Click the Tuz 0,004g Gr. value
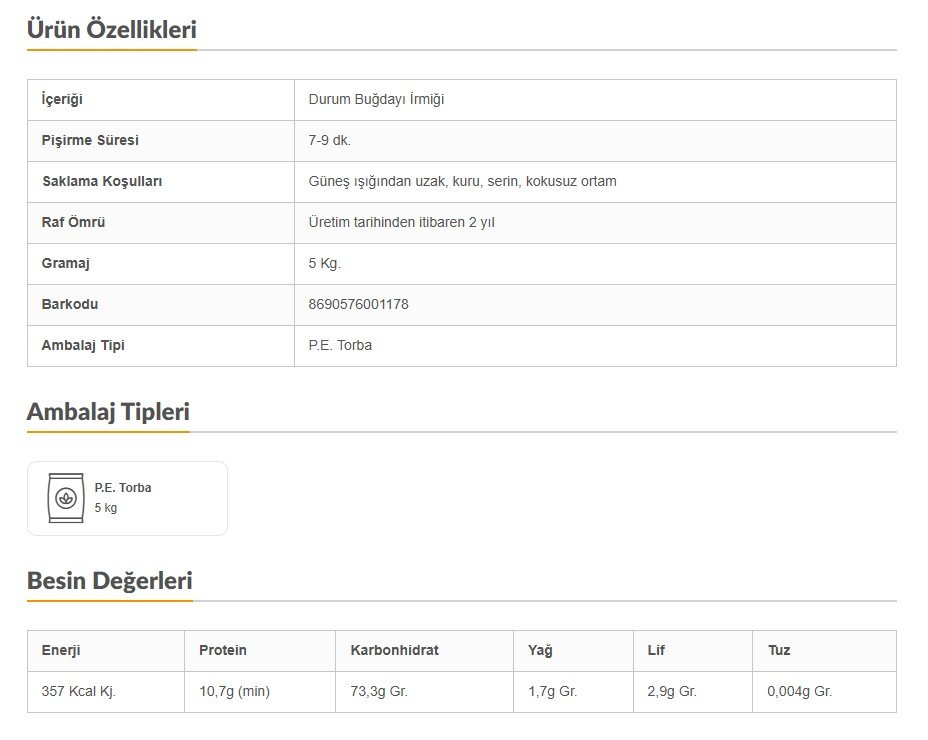928x740 pixels. click(x=799, y=691)
